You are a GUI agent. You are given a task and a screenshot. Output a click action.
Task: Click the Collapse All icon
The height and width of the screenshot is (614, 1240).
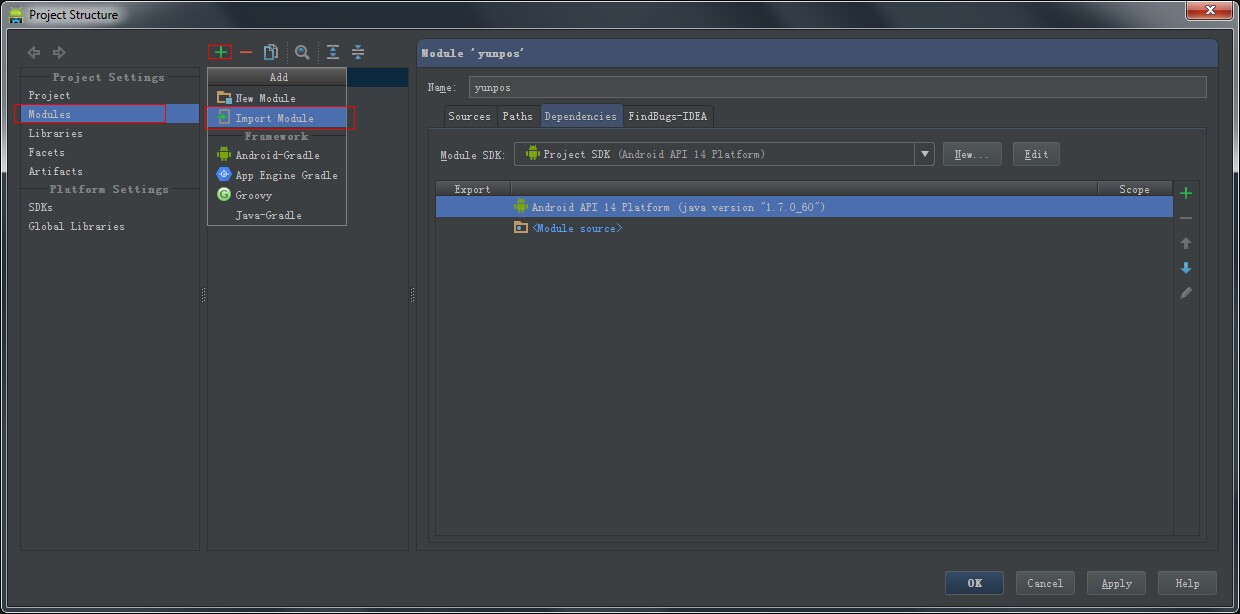click(x=358, y=52)
